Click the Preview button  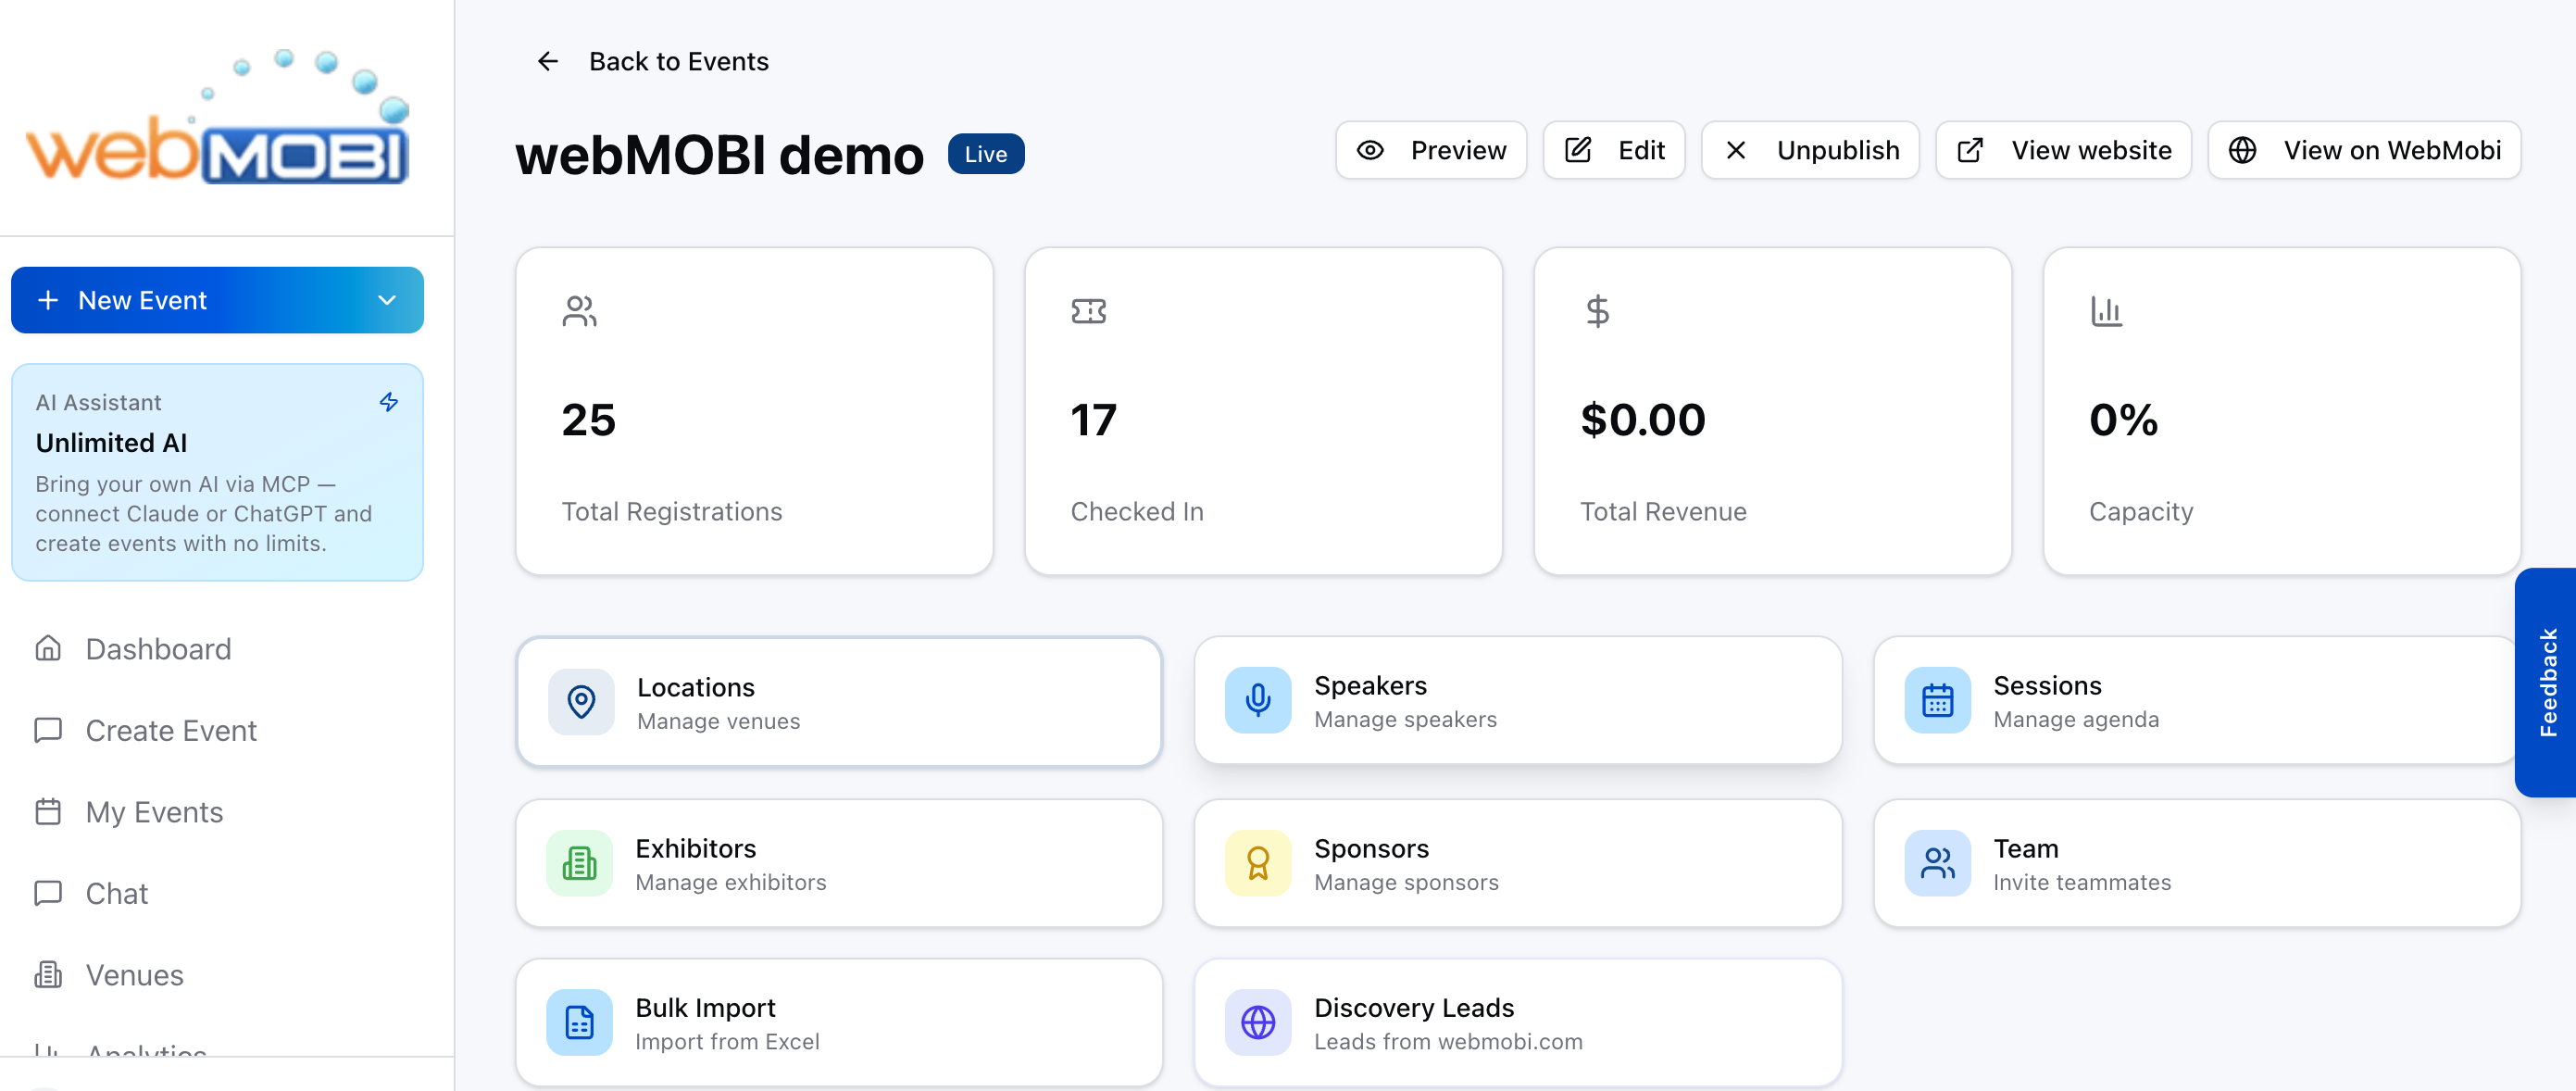click(x=1430, y=150)
